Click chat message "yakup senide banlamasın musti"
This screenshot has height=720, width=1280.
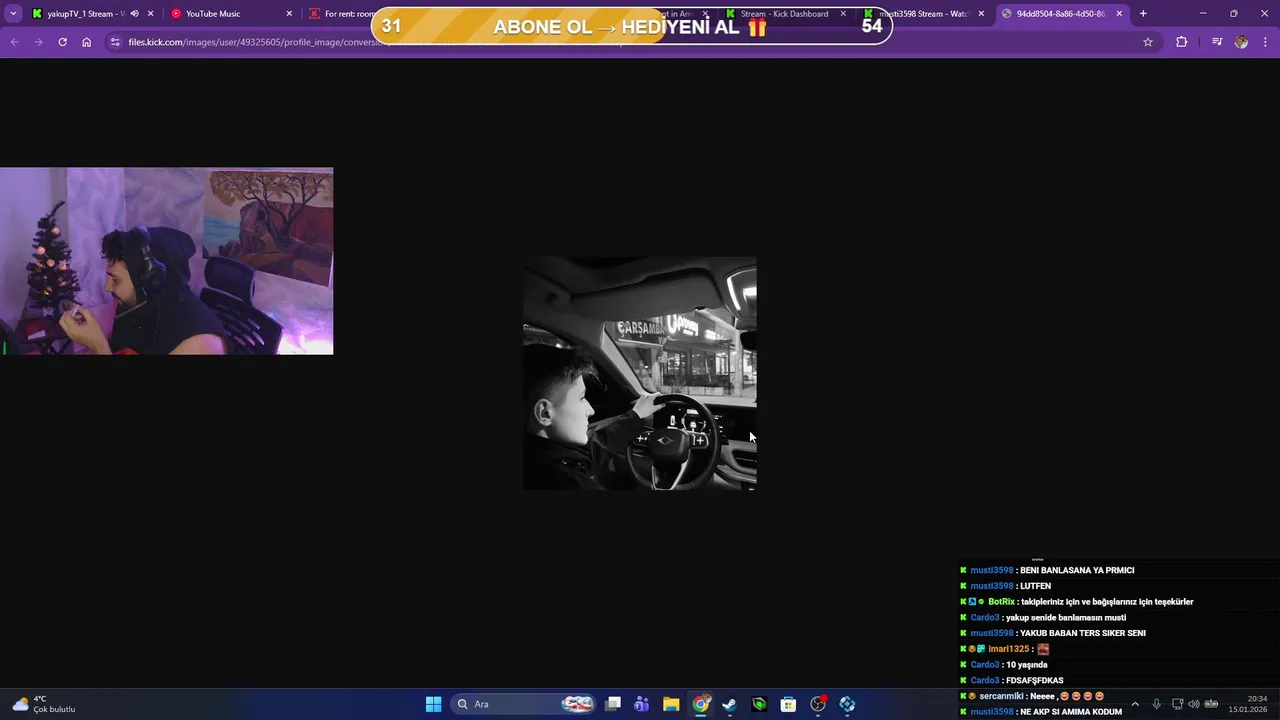(x=1066, y=618)
